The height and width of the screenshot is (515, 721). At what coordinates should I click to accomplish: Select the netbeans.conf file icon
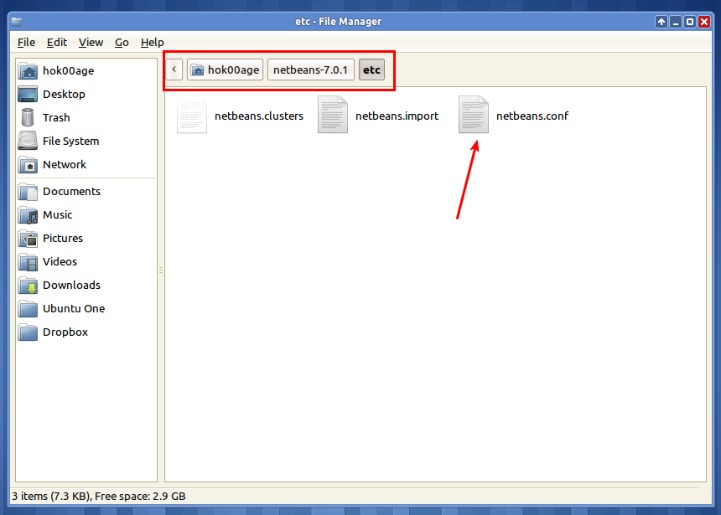coord(473,115)
